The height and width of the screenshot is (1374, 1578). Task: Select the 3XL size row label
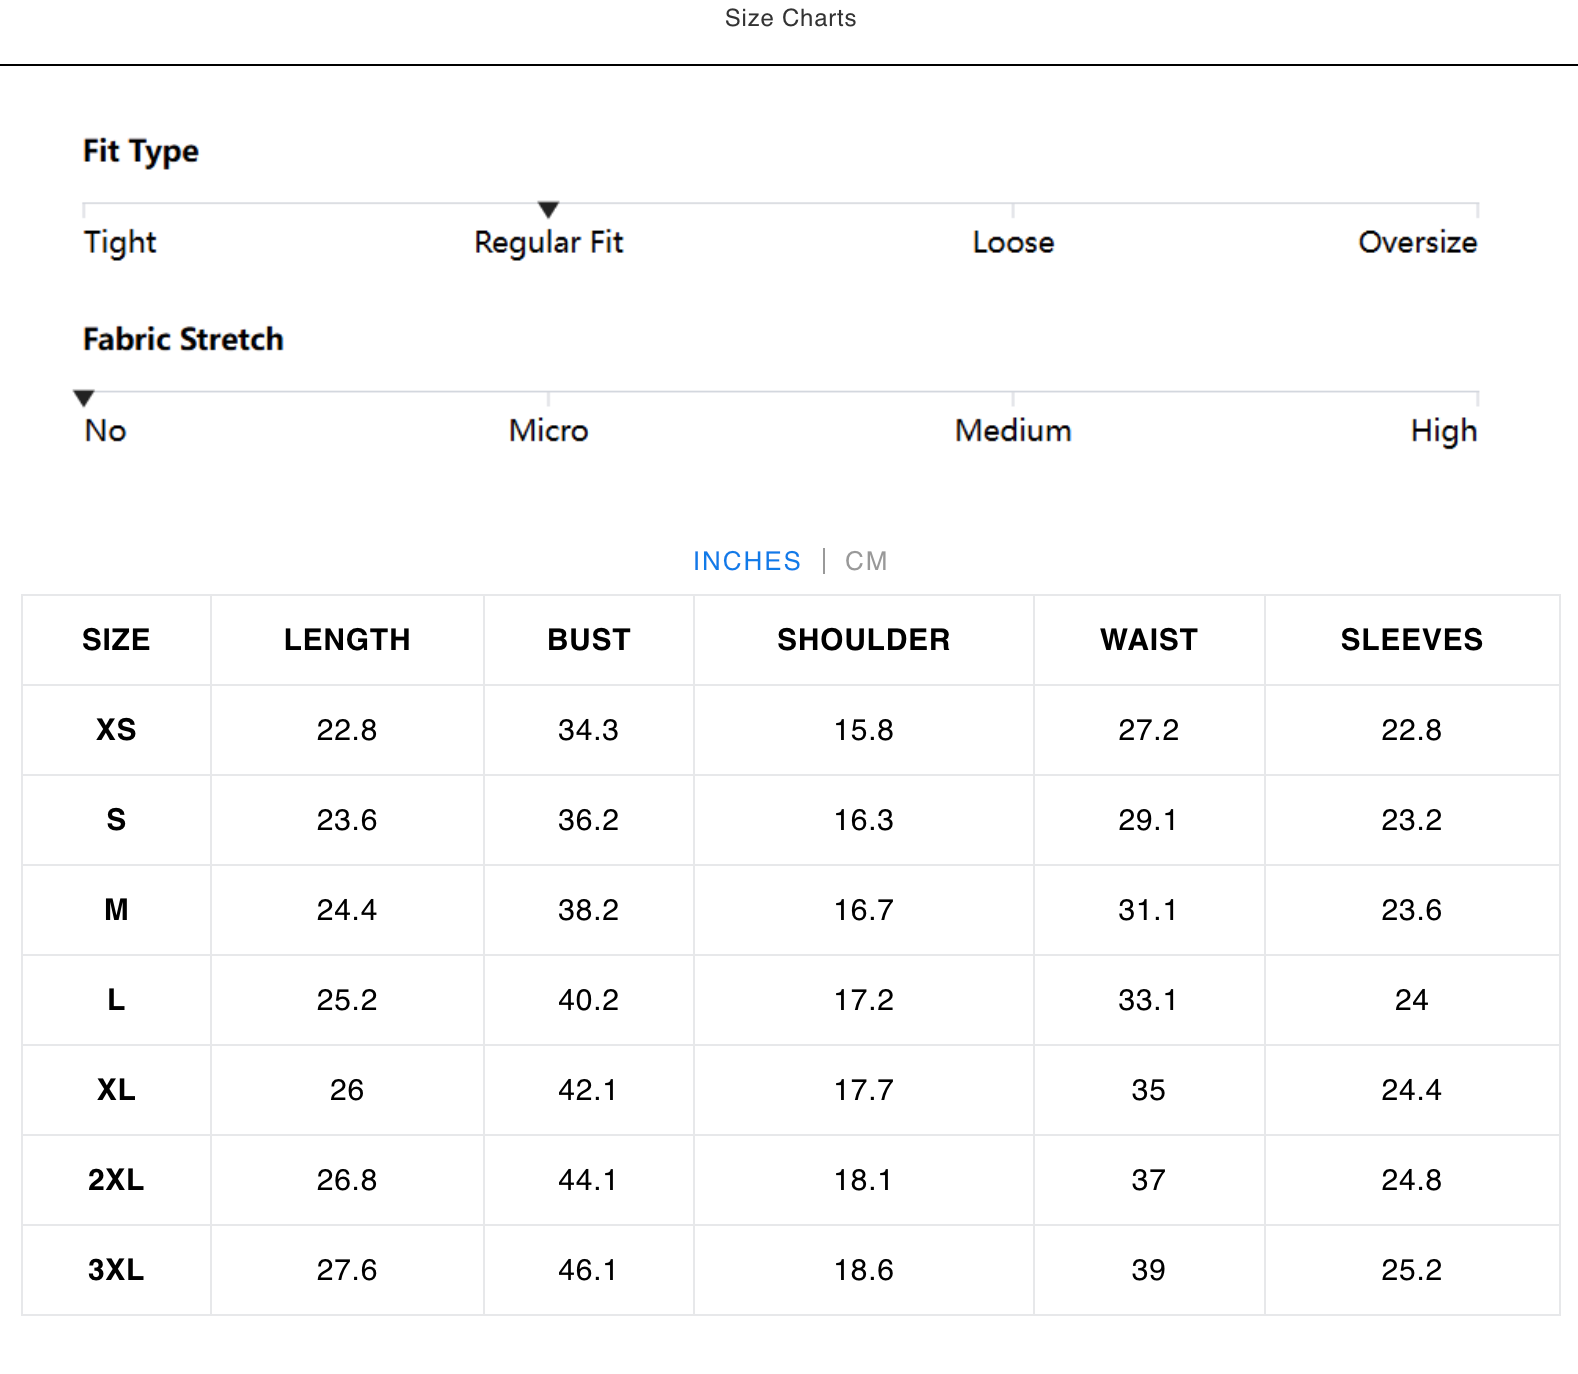point(116,1270)
